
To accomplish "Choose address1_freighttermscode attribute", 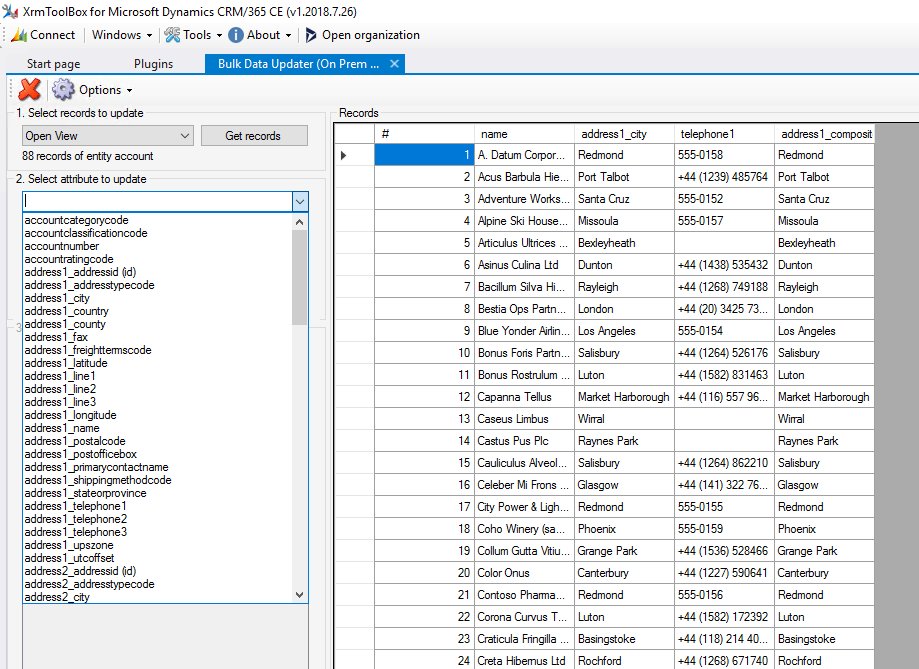I will tap(88, 350).
